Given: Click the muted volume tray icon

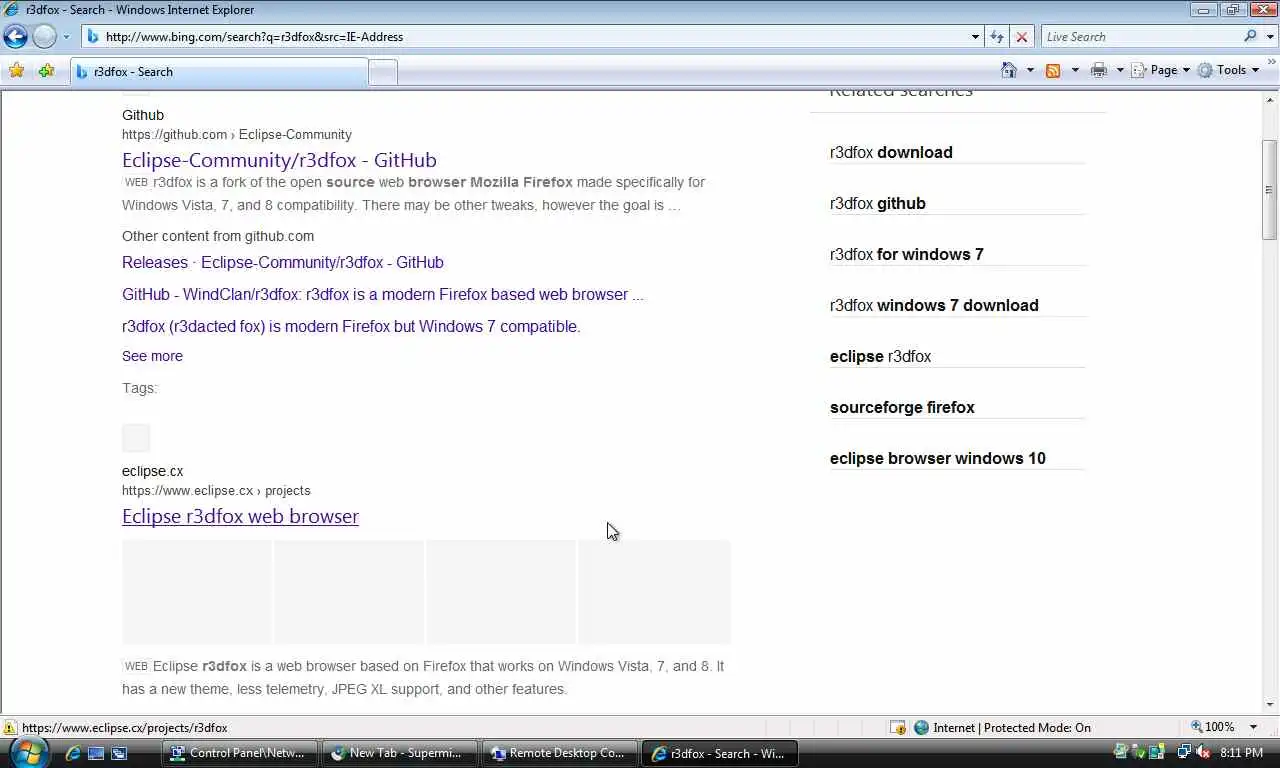Looking at the screenshot, I should (1202, 752).
